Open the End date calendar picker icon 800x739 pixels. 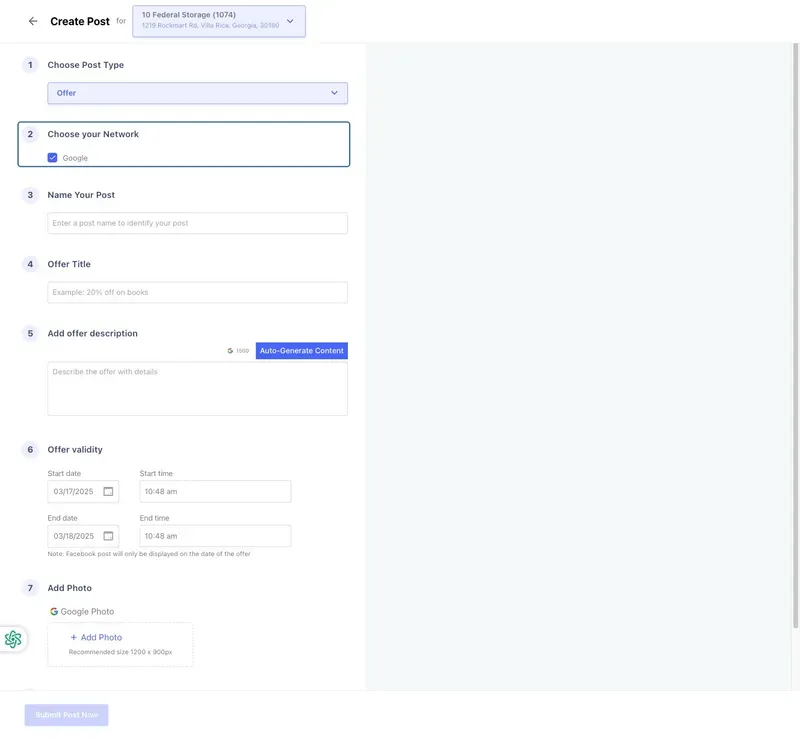pyautogui.click(x=108, y=536)
